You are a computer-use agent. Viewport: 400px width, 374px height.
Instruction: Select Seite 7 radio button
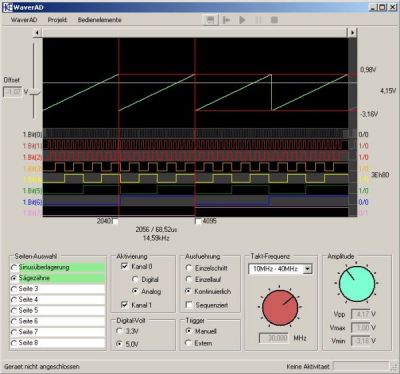point(14,332)
